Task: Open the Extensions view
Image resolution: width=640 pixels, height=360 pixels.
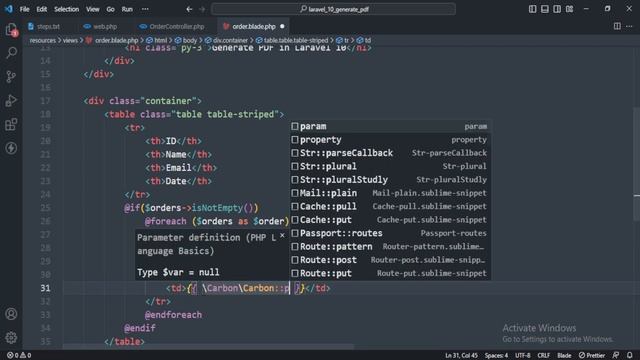Action: 11,124
